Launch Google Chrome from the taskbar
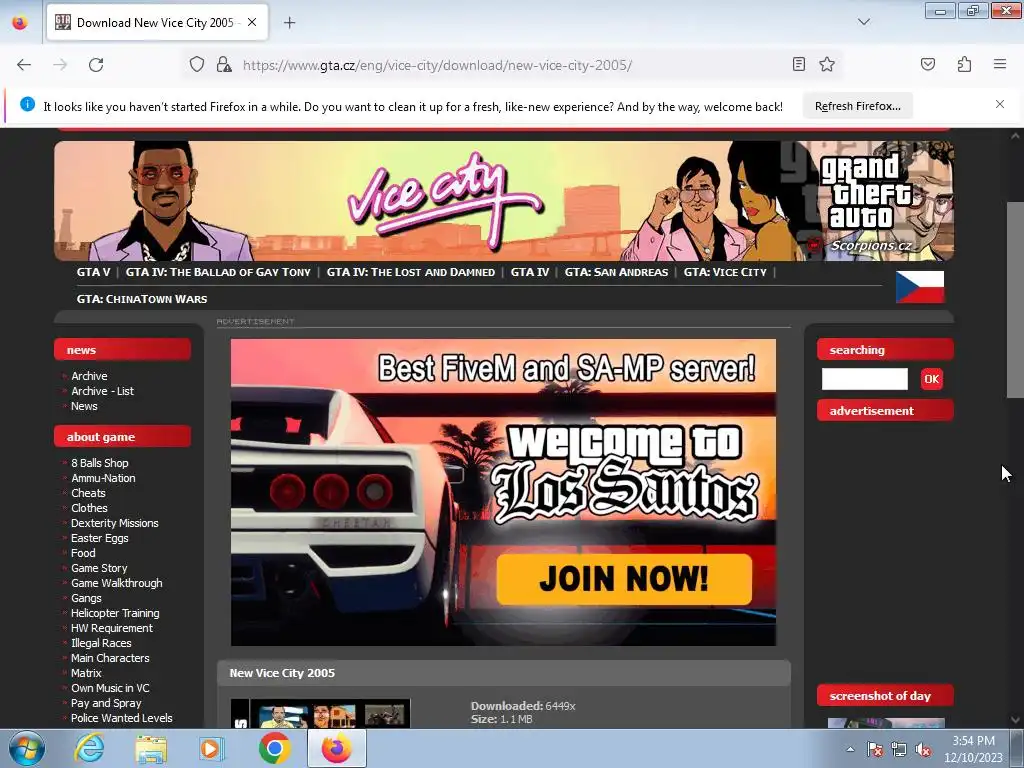Viewport: 1024px width, 768px height. pyautogui.click(x=274, y=748)
